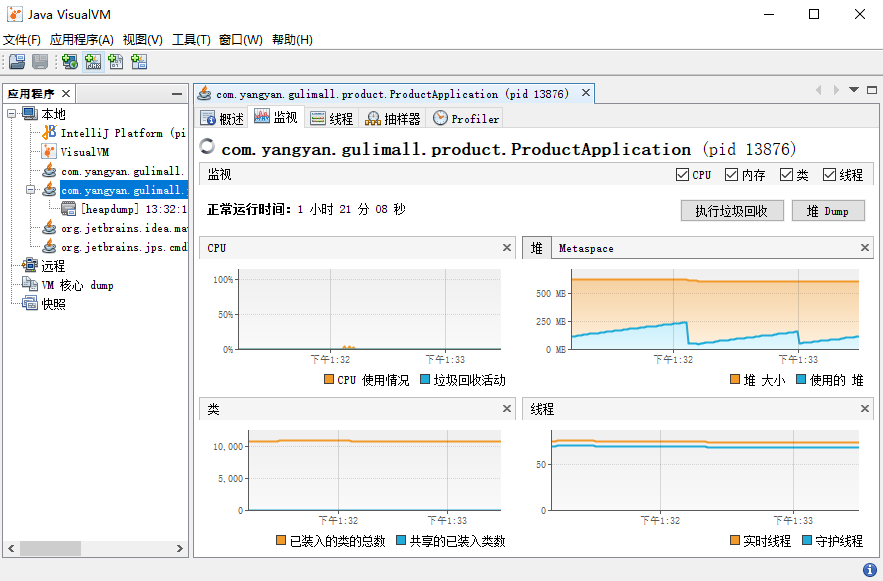Click the 已装入的类的总数 legend swatch
Image resolution: width=883 pixels, height=581 pixels.
281,540
